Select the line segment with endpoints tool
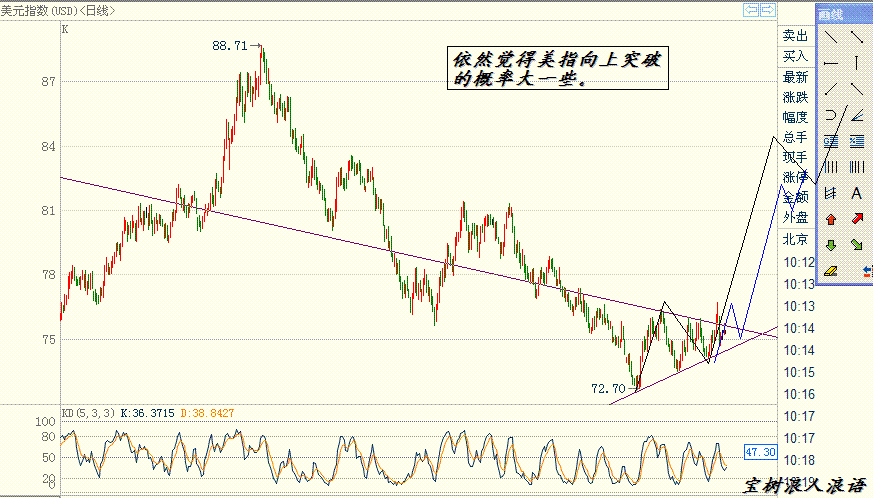The image size is (873, 498). pyautogui.click(x=857, y=37)
